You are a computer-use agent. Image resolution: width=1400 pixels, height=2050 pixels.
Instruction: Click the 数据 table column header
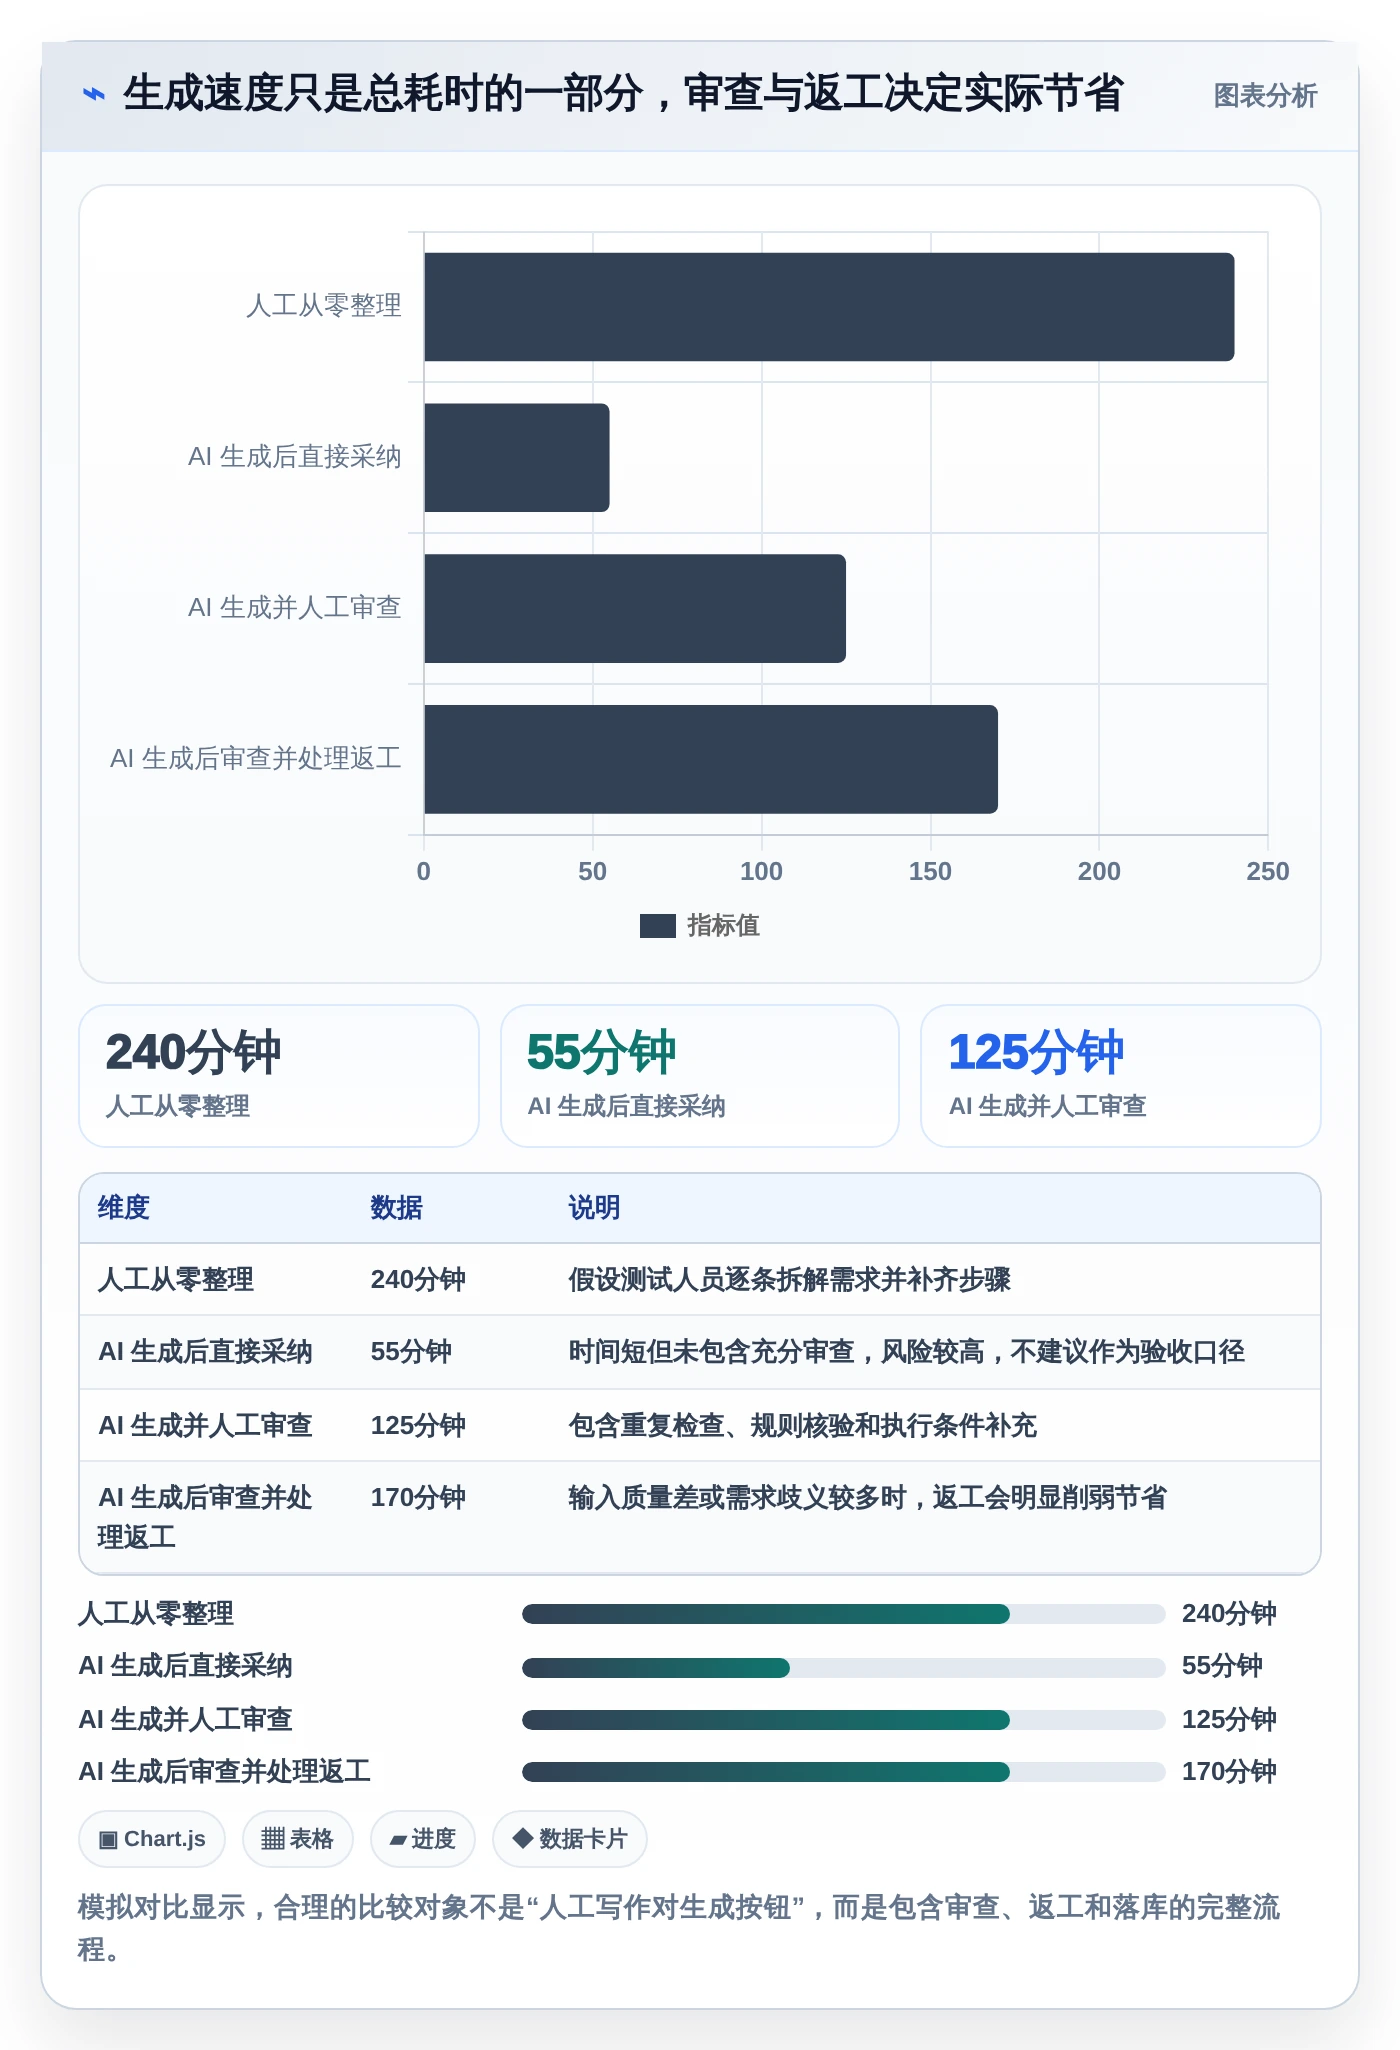pyautogui.click(x=397, y=1208)
